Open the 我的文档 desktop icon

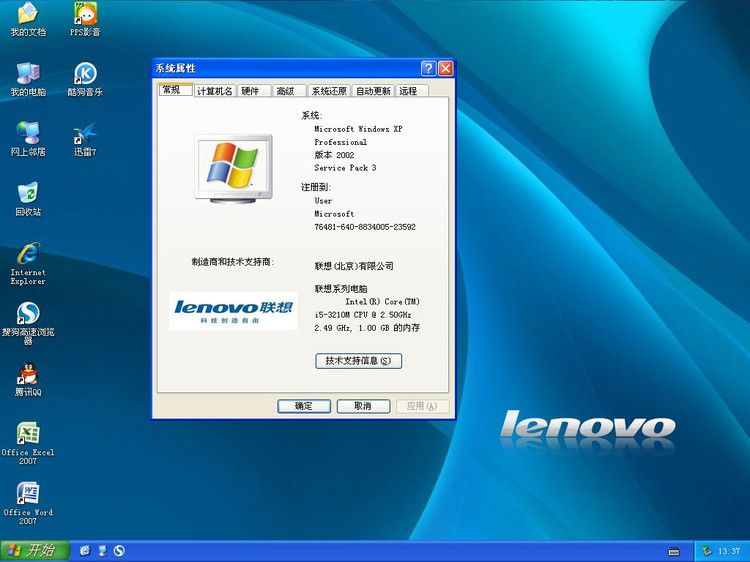pos(28,19)
